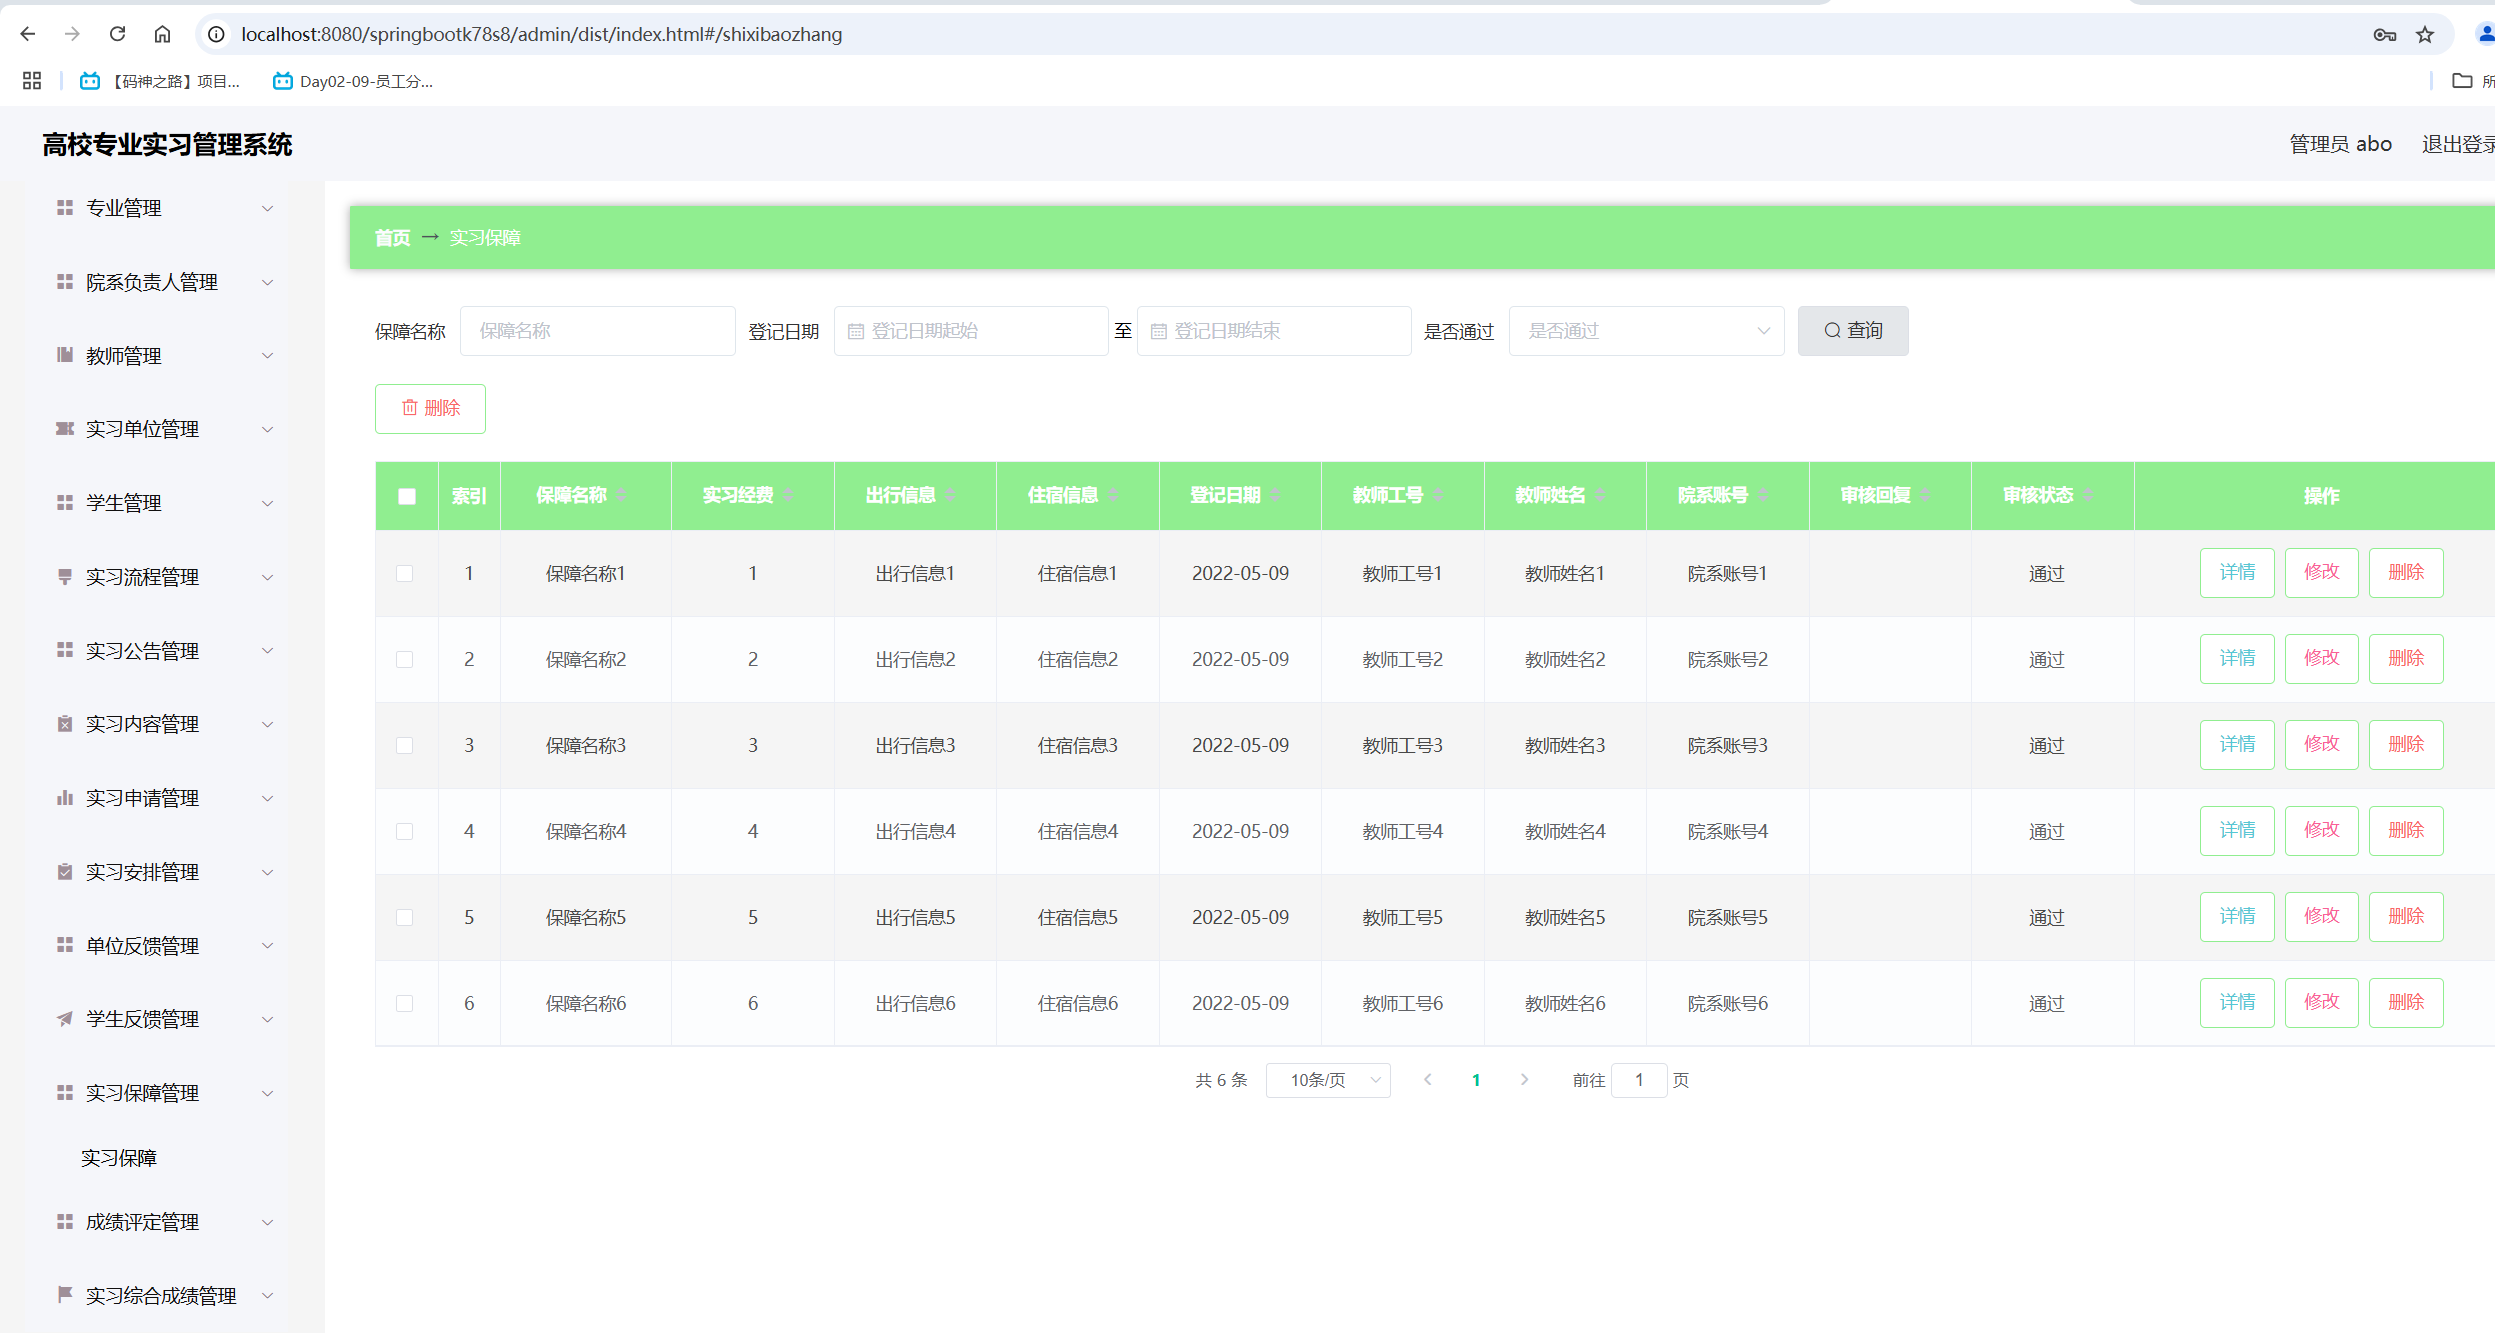This screenshot has height=1333, width=2495.
Task: Open the 【码神之路】项目 bookmark
Action: 161,81
